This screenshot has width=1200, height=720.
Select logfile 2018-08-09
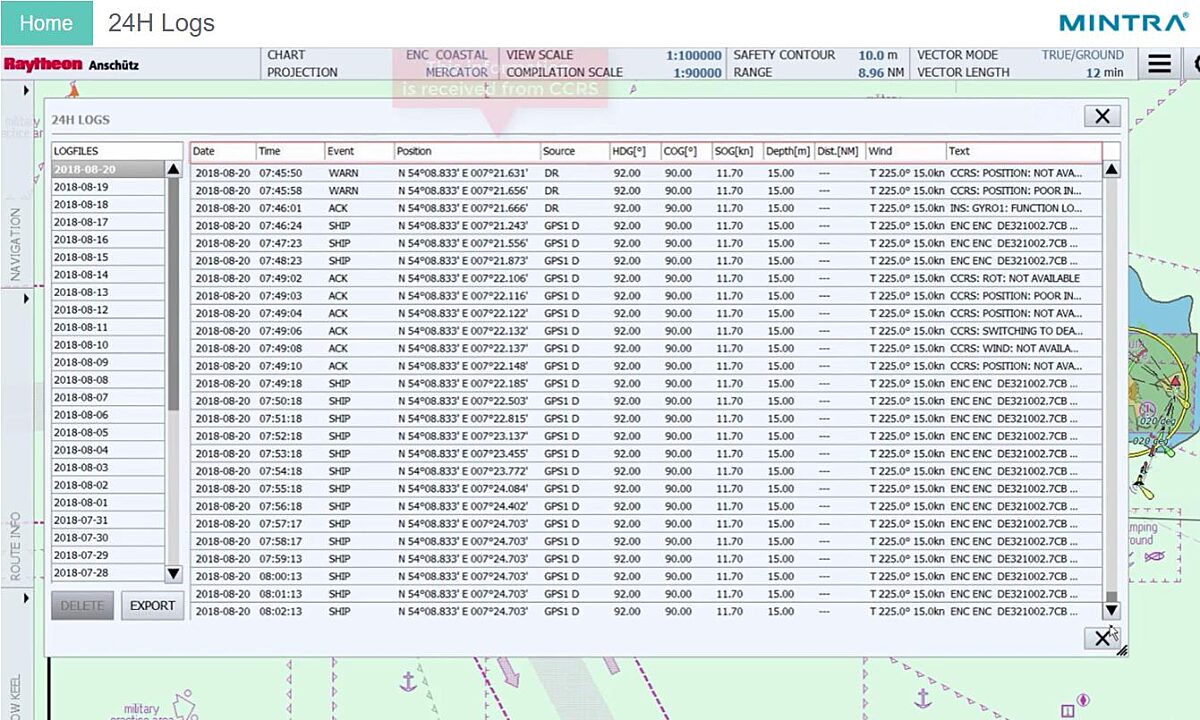pos(108,363)
